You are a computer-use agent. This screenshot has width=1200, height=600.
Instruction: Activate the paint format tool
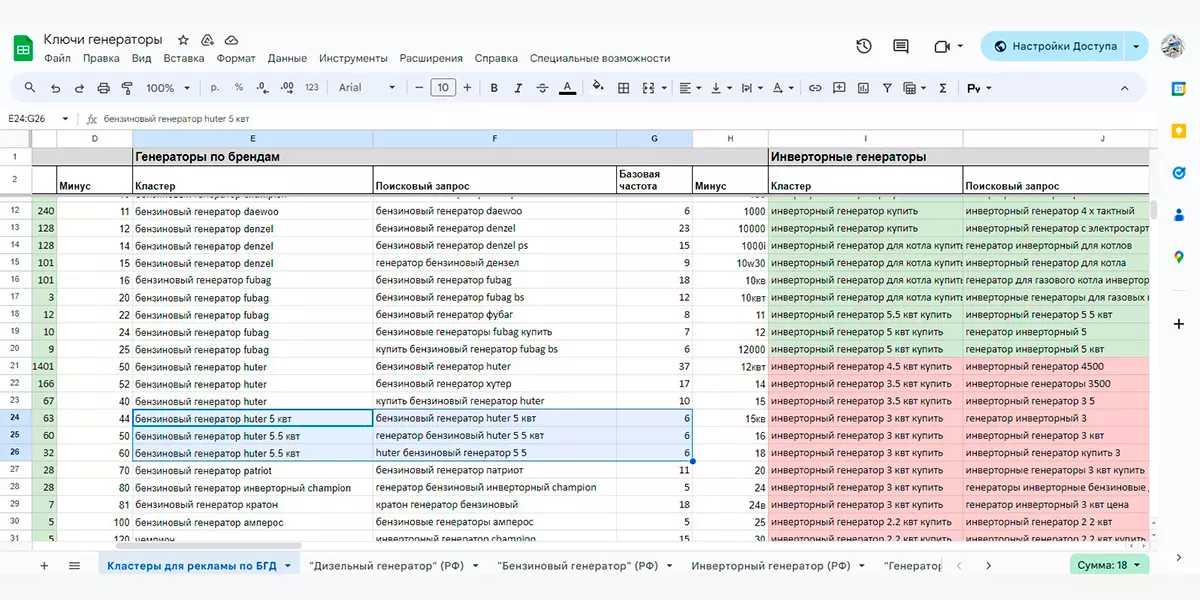coord(127,88)
